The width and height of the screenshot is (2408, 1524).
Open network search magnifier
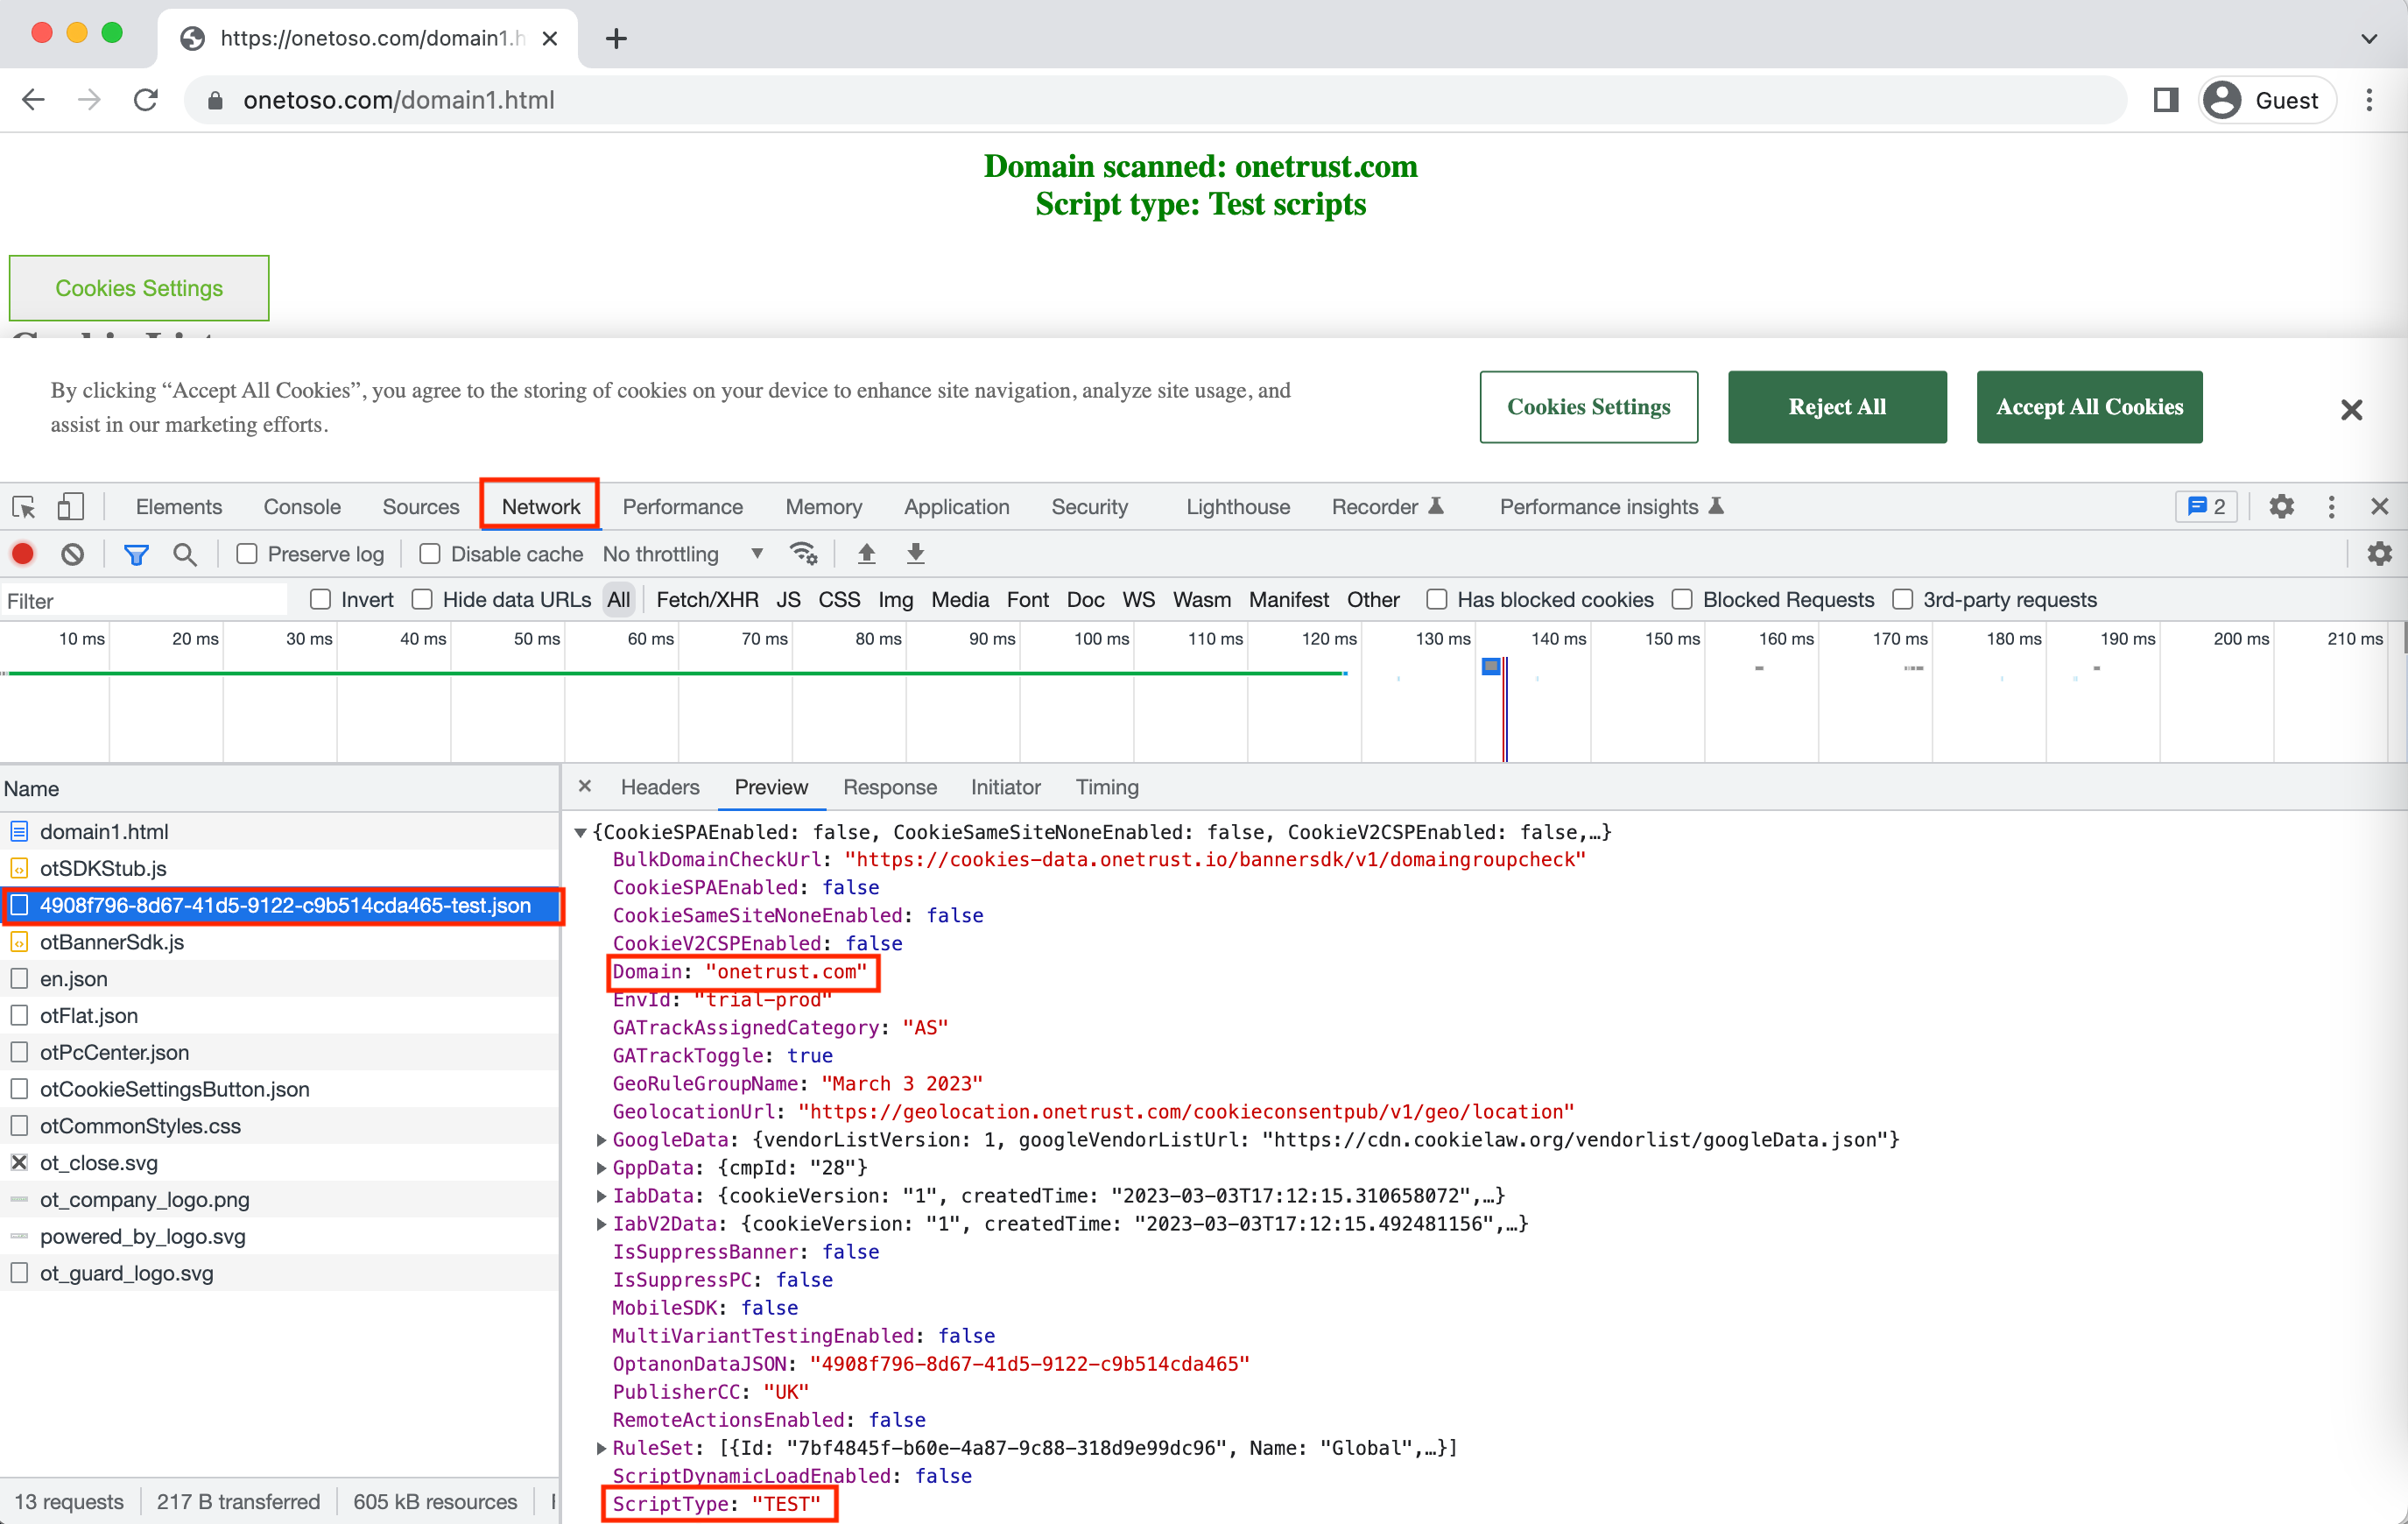coord(184,554)
